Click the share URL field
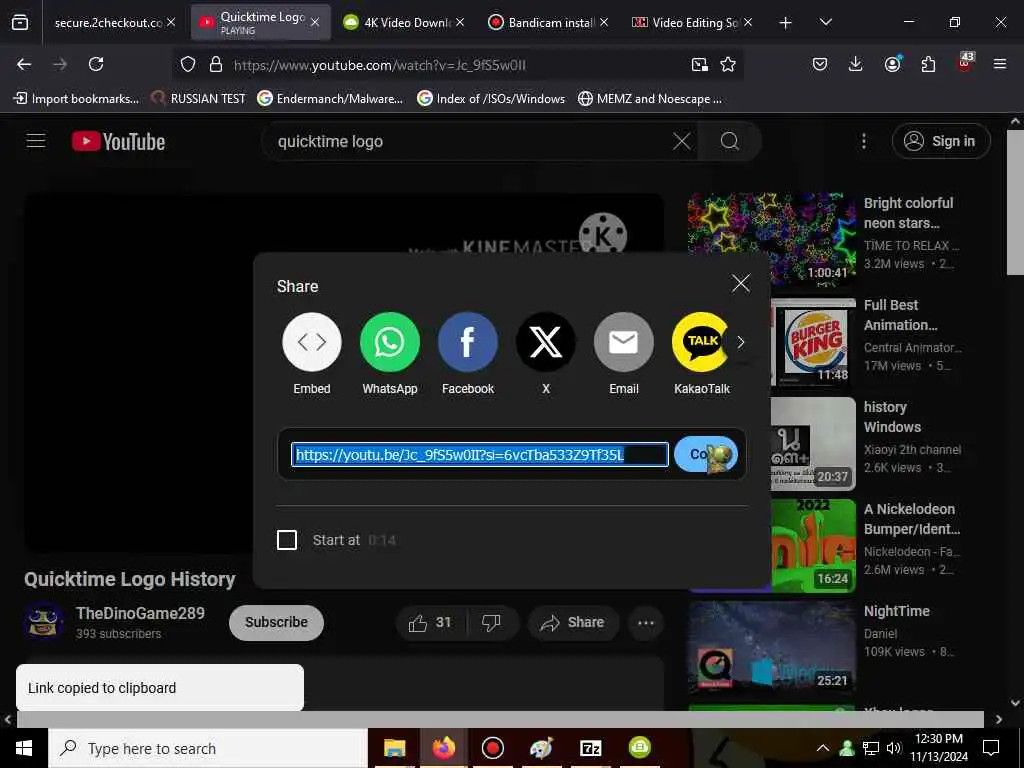The image size is (1024, 768). point(480,455)
